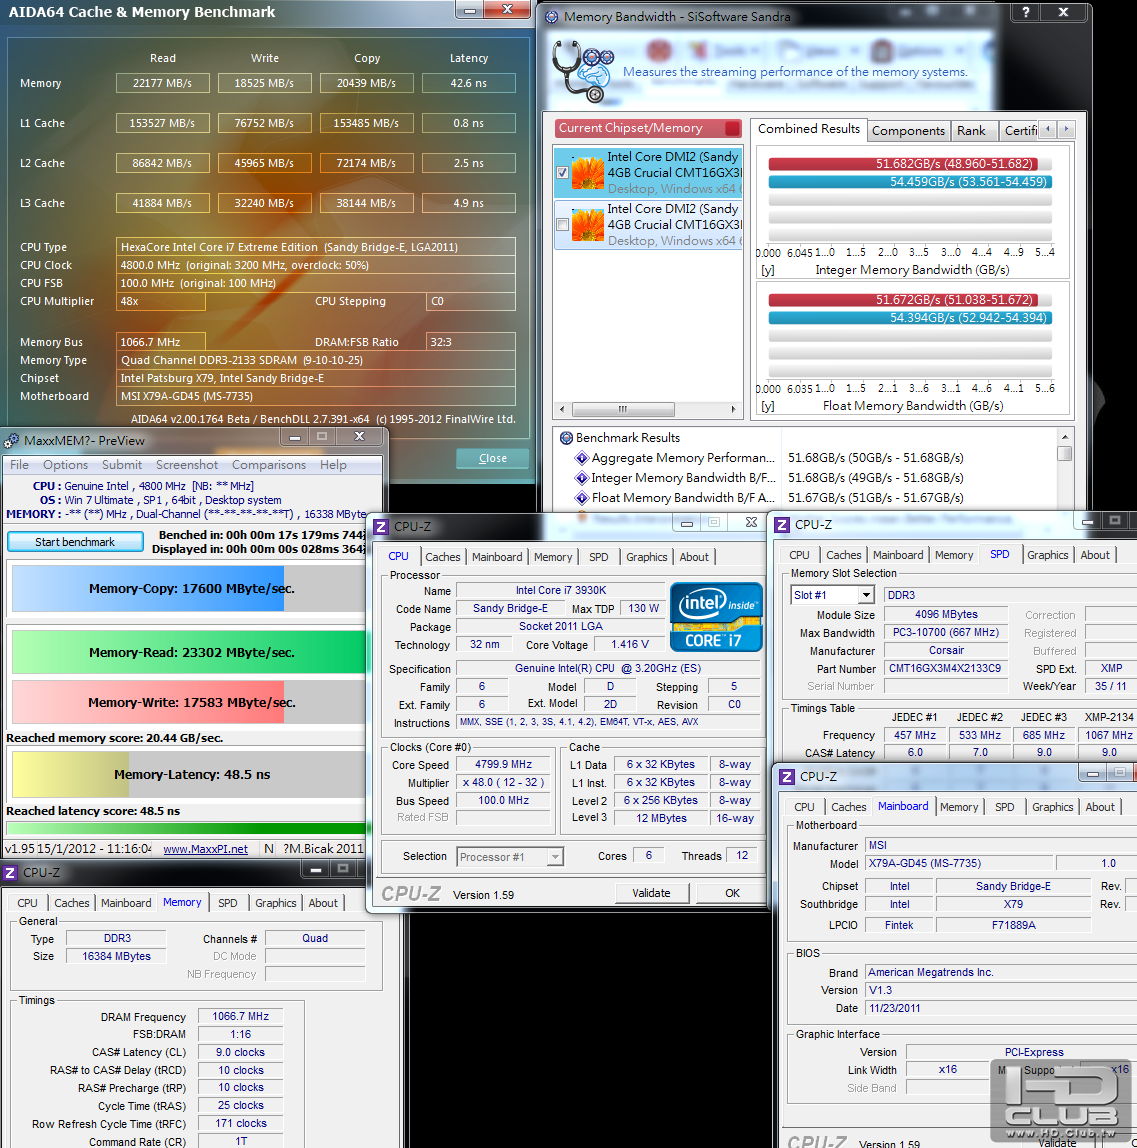The width and height of the screenshot is (1137, 1148).
Task: Click AIDA64 L3 Cache latency 4.9 ns field
Action: pyautogui.click(x=469, y=203)
